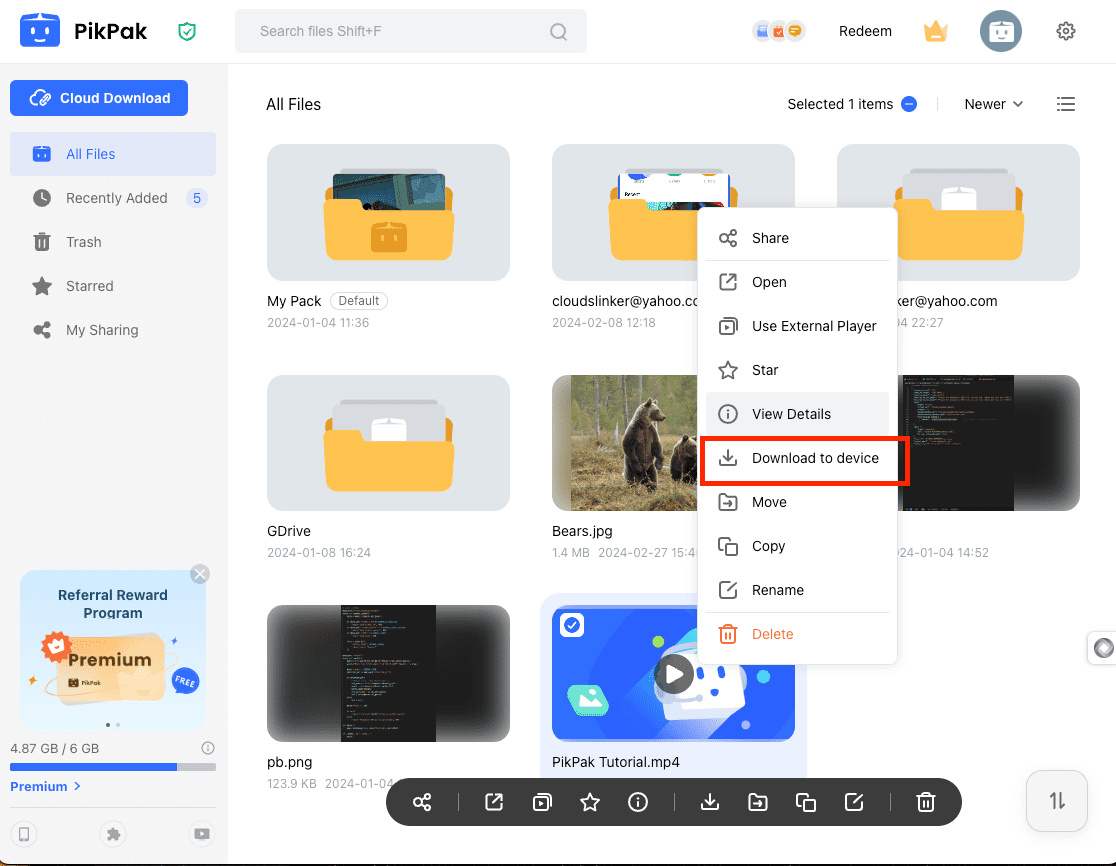Image resolution: width=1116 pixels, height=866 pixels.
Task: Uncheck the PikPak Tutorial.mp4 selection checkbox
Action: pos(572,625)
